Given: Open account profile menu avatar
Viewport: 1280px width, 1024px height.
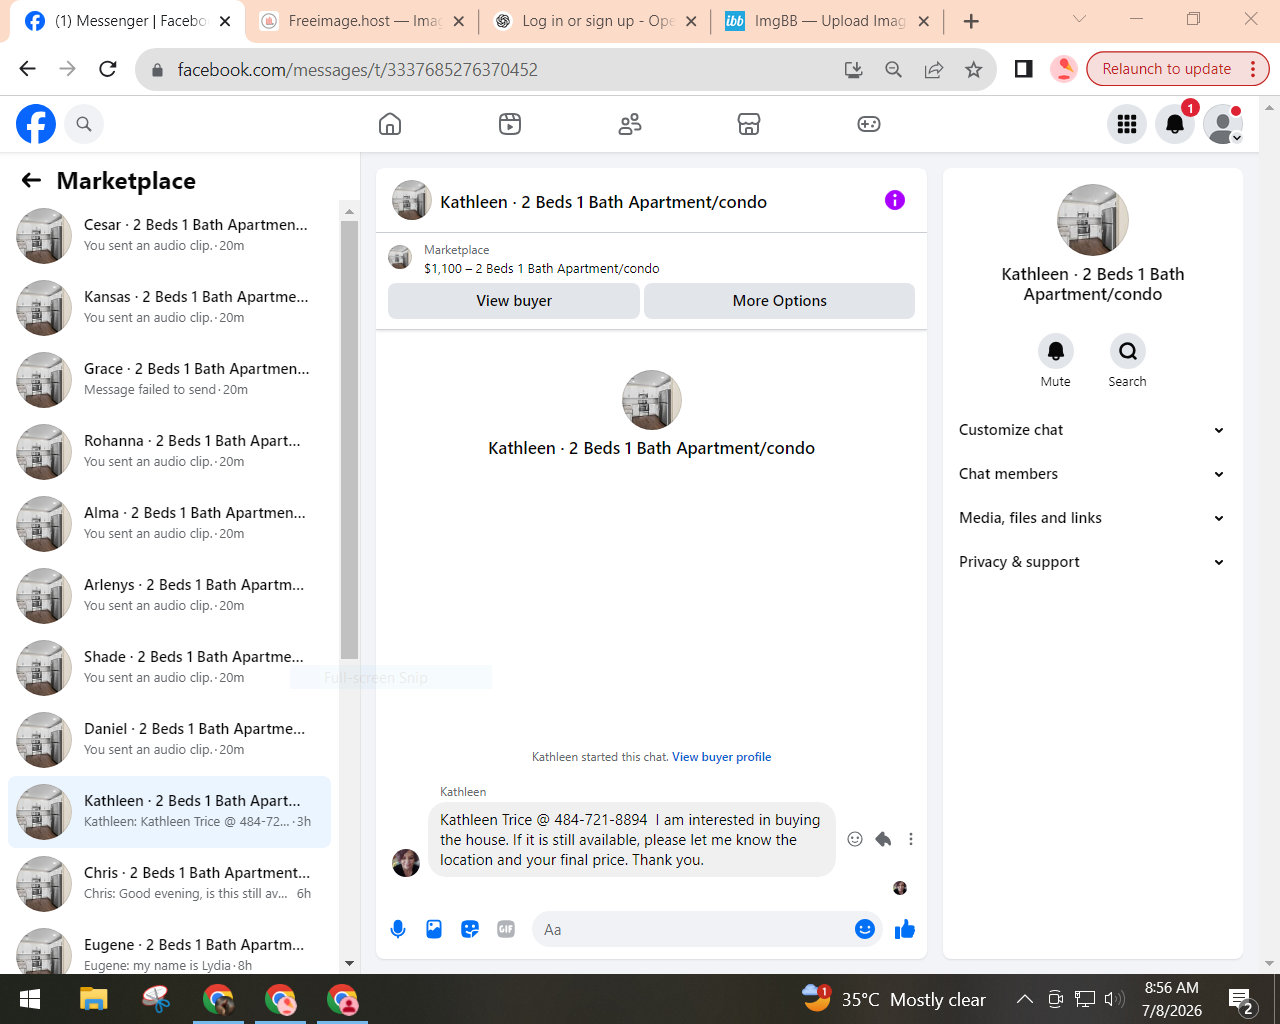Looking at the screenshot, I should pos(1223,124).
